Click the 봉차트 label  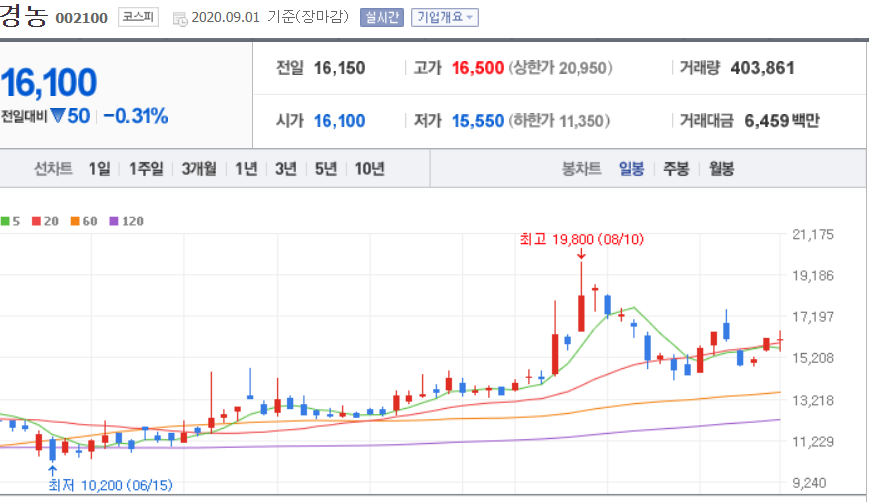[x=581, y=168]
